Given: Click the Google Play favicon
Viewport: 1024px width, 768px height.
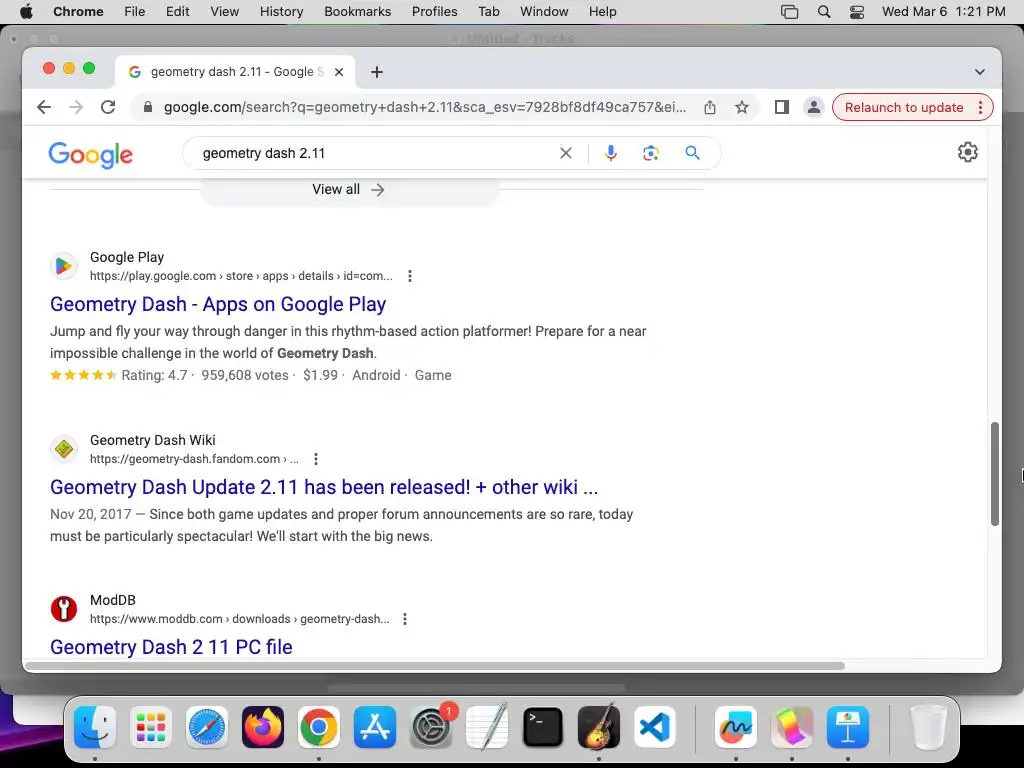Looking at the screenshot, I should [x=64, y=266].
